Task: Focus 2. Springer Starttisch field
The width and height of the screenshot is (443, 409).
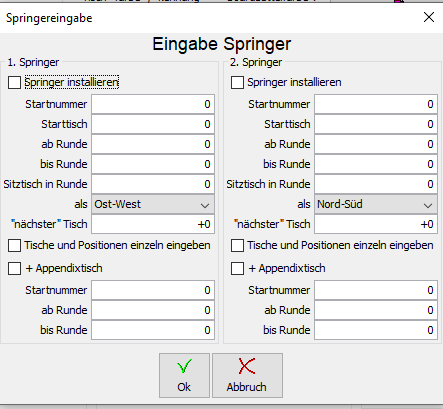Action: coord(376,124)
